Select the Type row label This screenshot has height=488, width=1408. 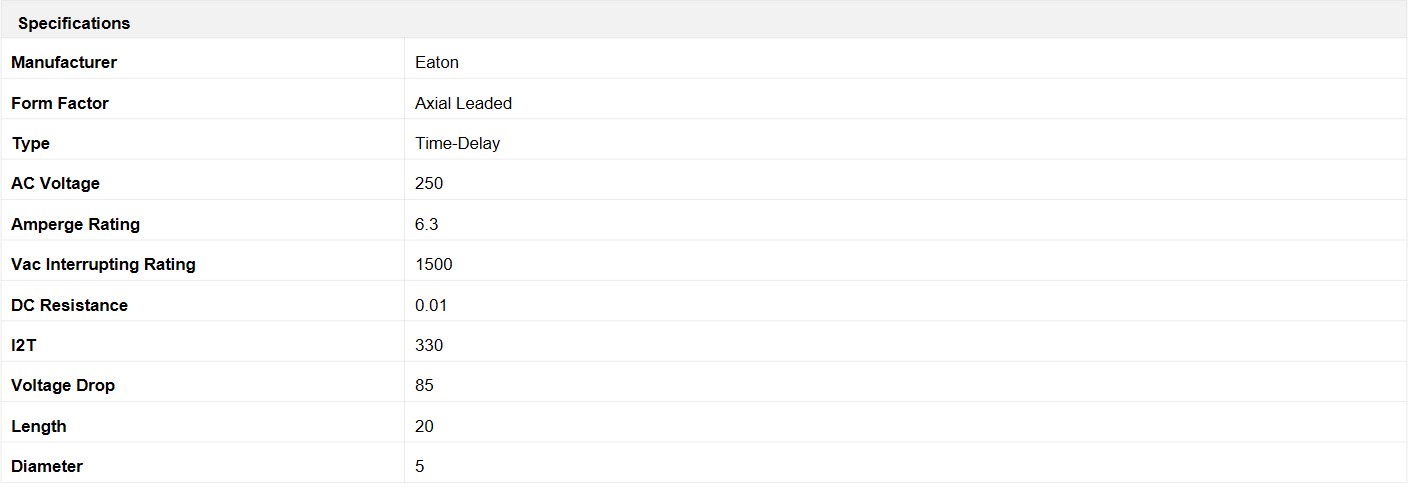click(x=30, y=143)
